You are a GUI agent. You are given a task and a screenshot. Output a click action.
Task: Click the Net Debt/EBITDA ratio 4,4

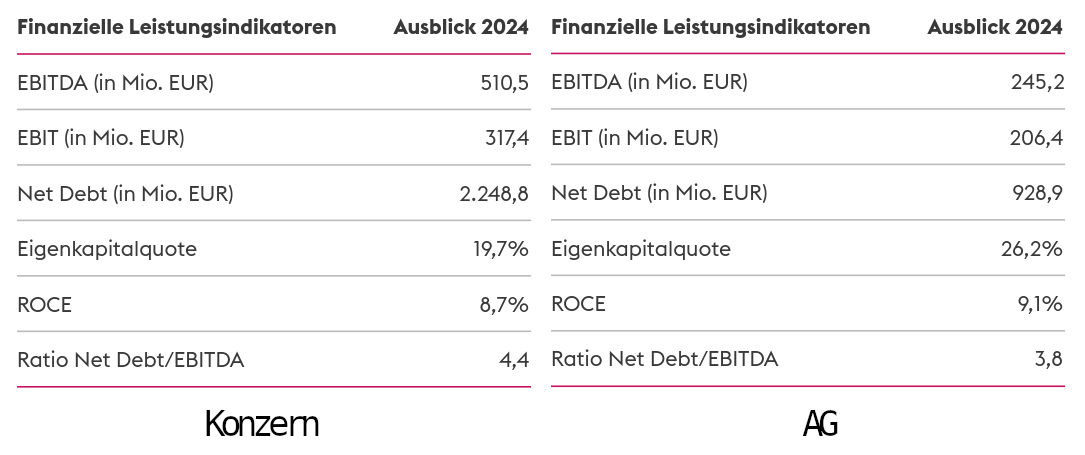point(514,360)
